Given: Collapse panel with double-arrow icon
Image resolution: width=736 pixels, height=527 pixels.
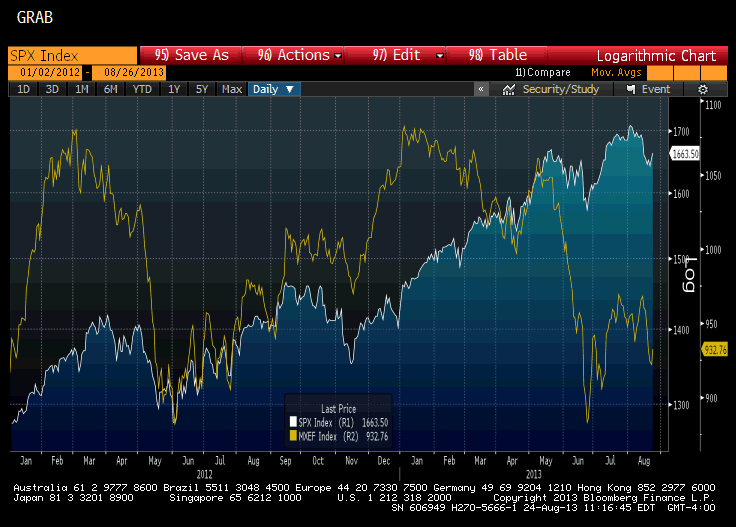Looking at the screenshot, I should (x=481, y=89).
